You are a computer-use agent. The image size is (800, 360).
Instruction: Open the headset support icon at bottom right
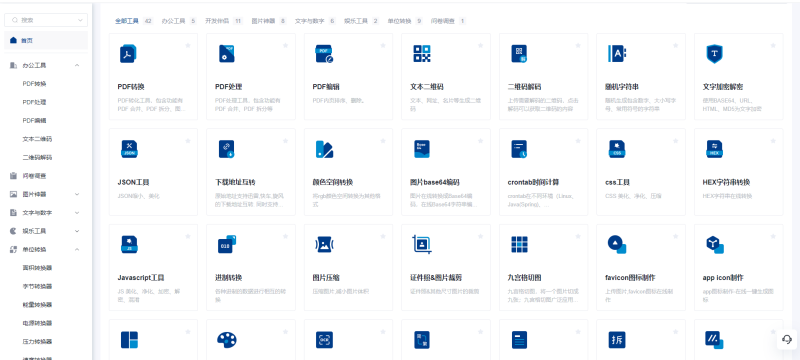point(787,340)
